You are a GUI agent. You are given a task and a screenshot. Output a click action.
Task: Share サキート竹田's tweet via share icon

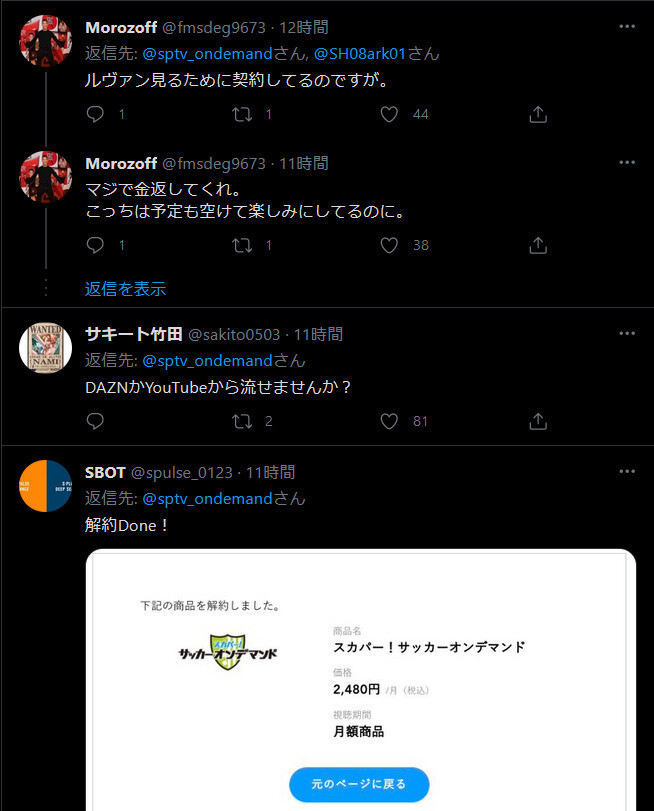tap(538, 422)
